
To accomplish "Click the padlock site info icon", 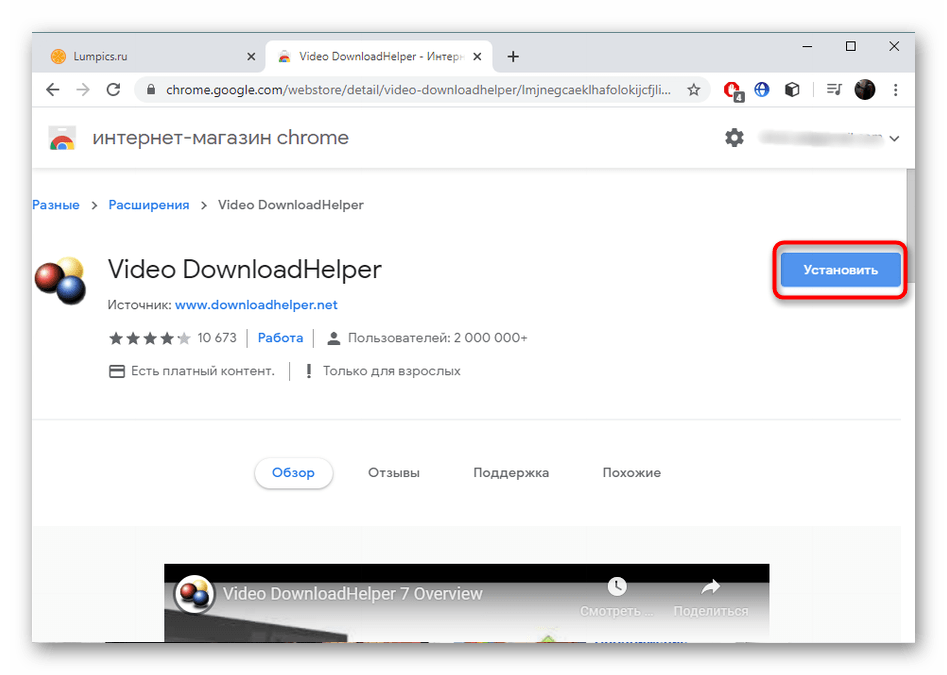I will coord(151,90).
